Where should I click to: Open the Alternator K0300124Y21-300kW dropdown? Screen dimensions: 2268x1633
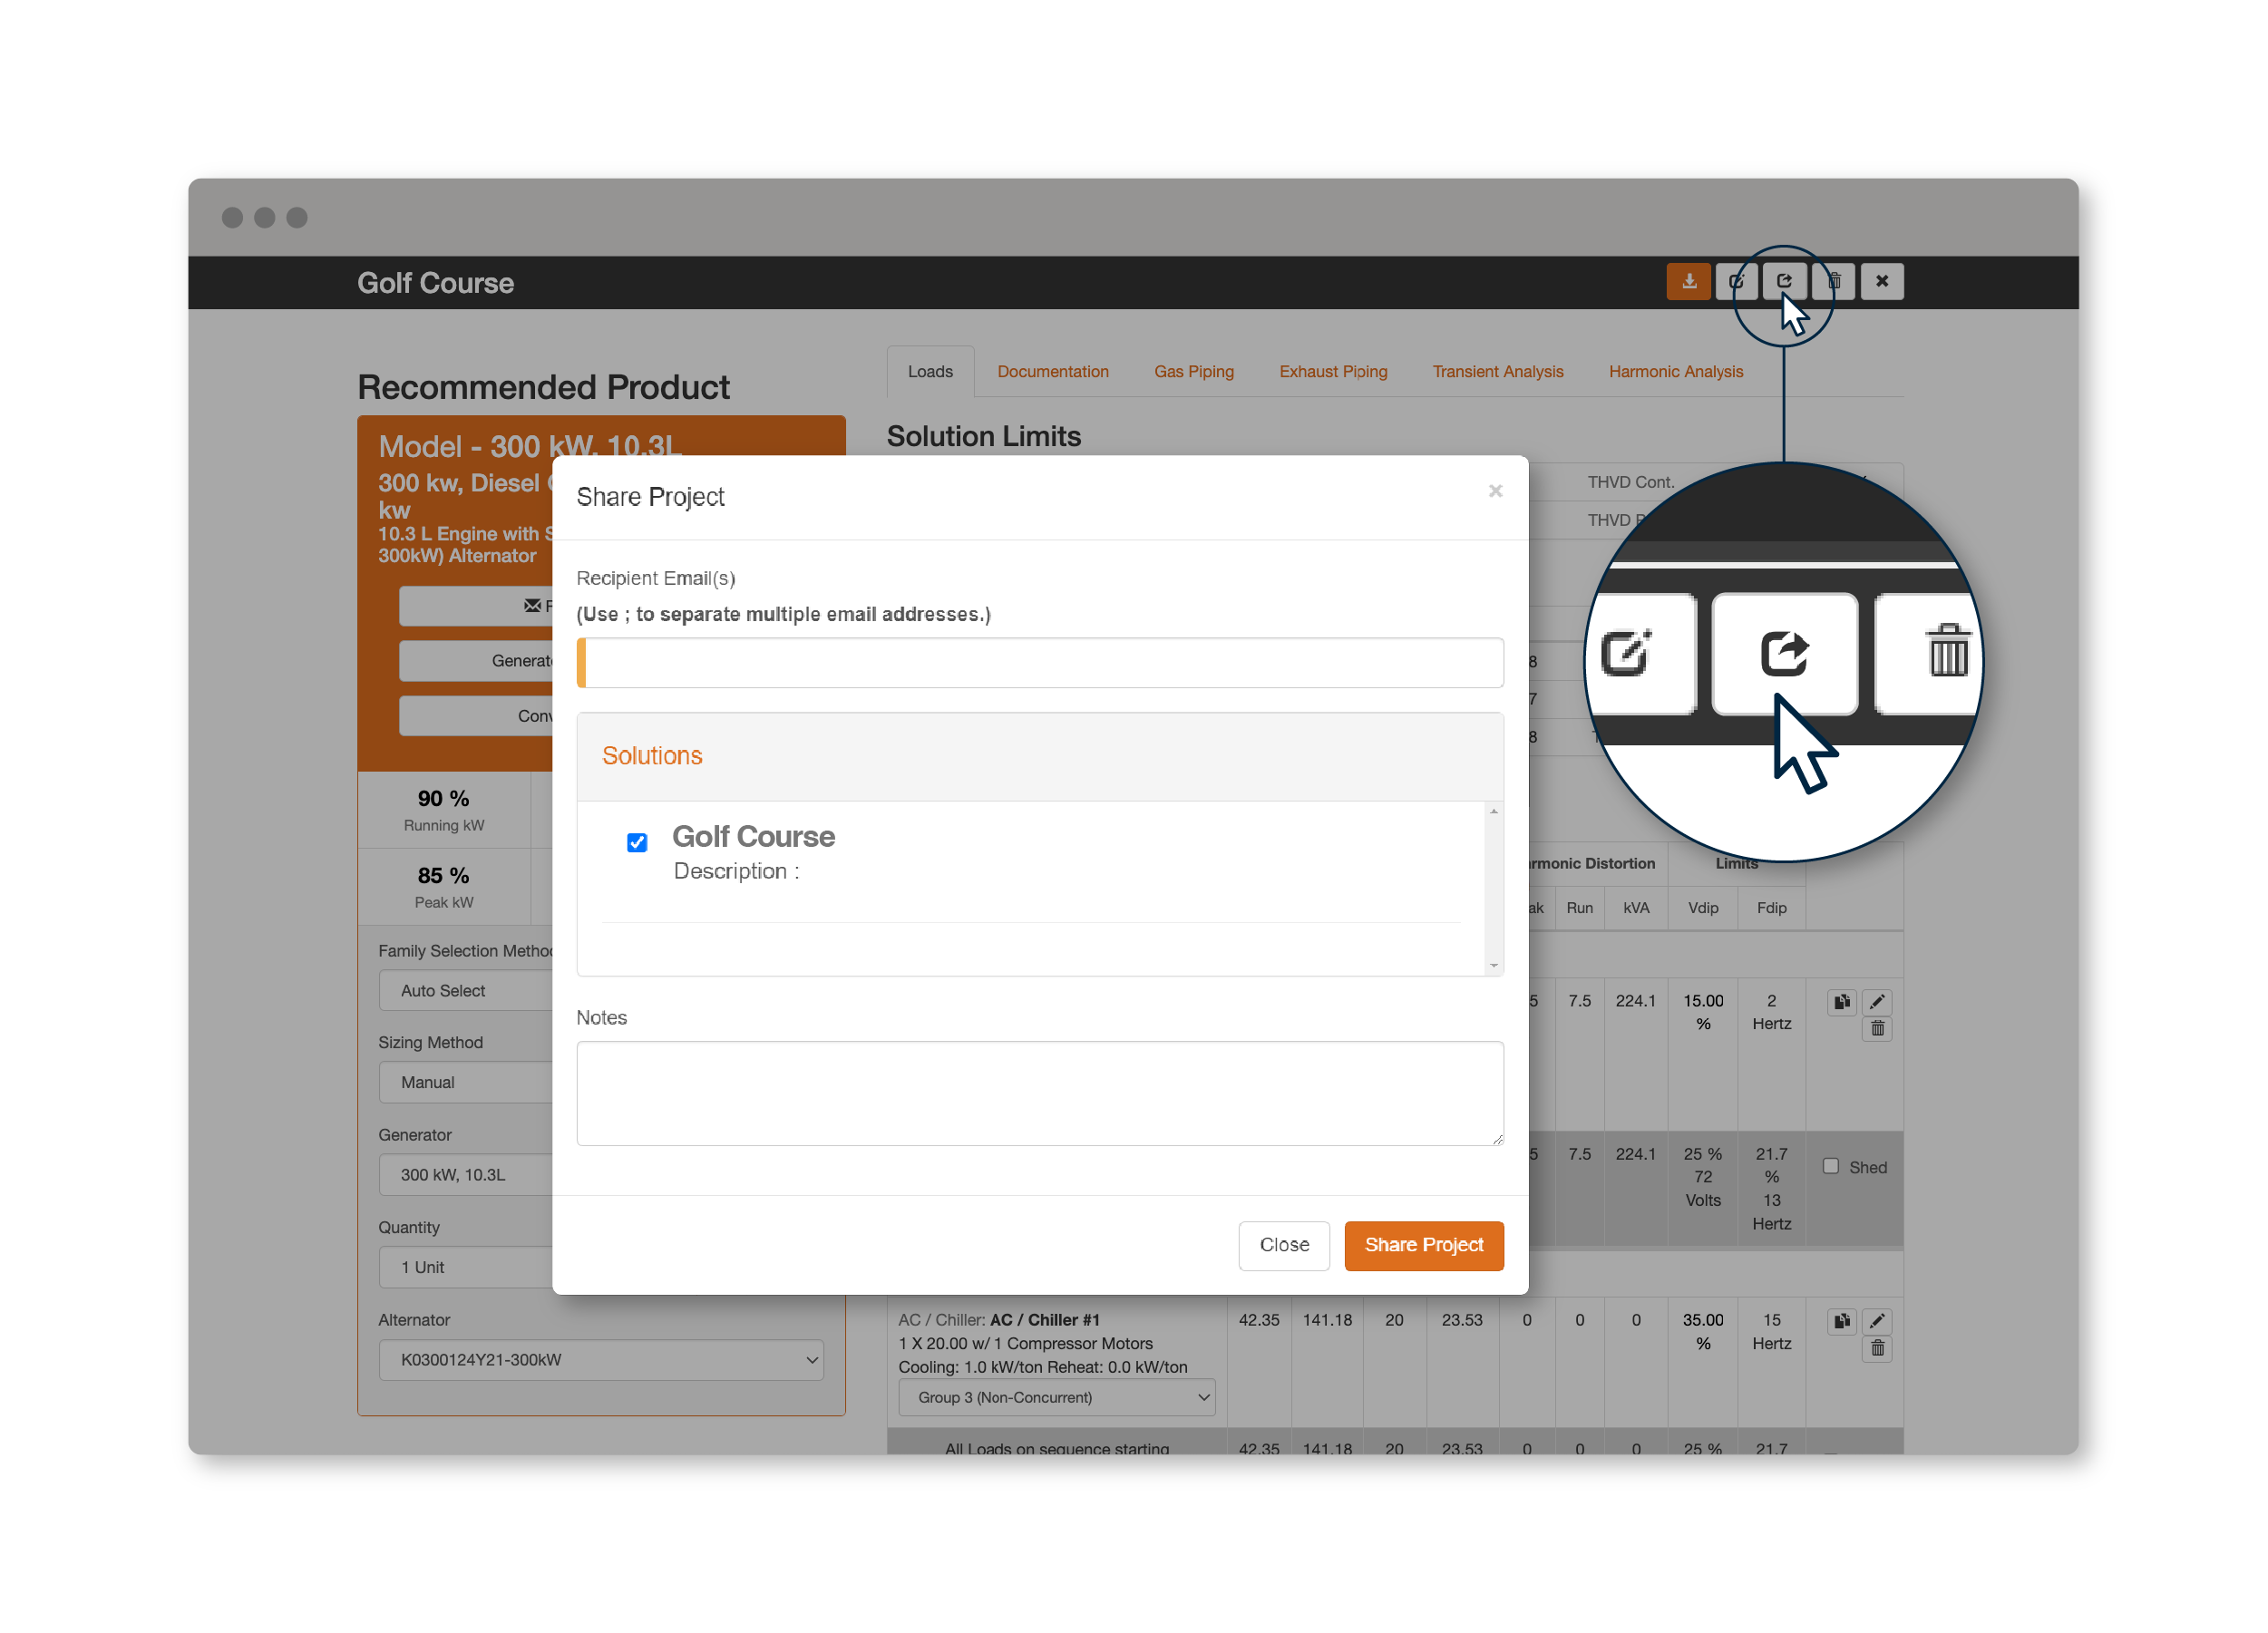tap(601, 1360)
